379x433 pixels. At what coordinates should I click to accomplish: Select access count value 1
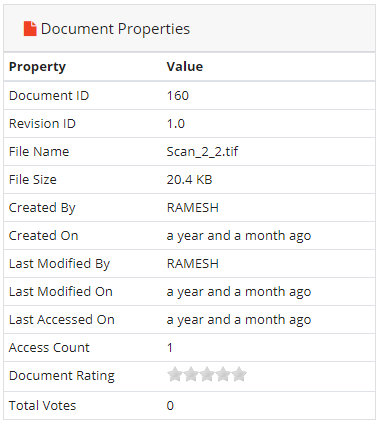[x=170, y=348]
